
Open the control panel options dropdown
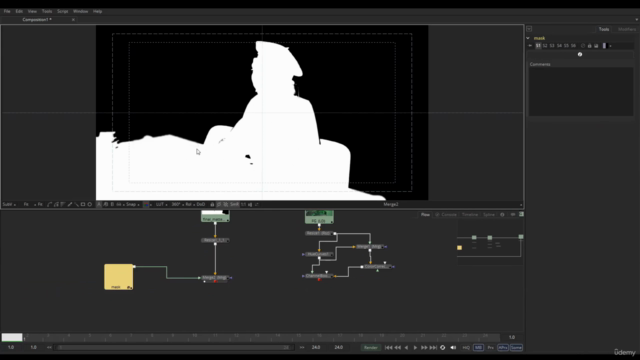tap(529, 29)
